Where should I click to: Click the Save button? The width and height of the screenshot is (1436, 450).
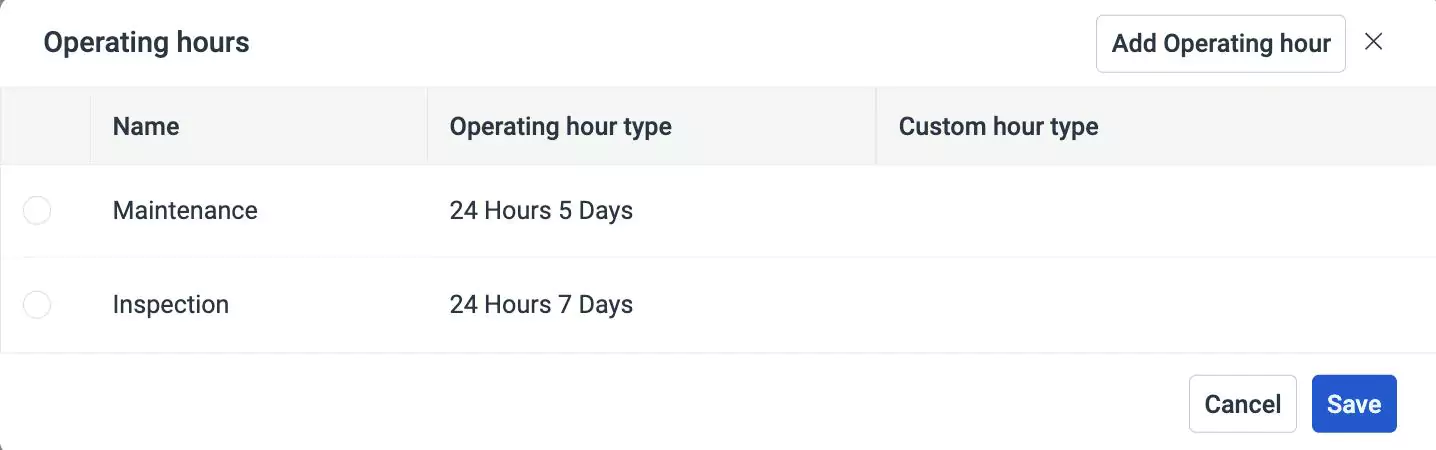coord(1354,404)
